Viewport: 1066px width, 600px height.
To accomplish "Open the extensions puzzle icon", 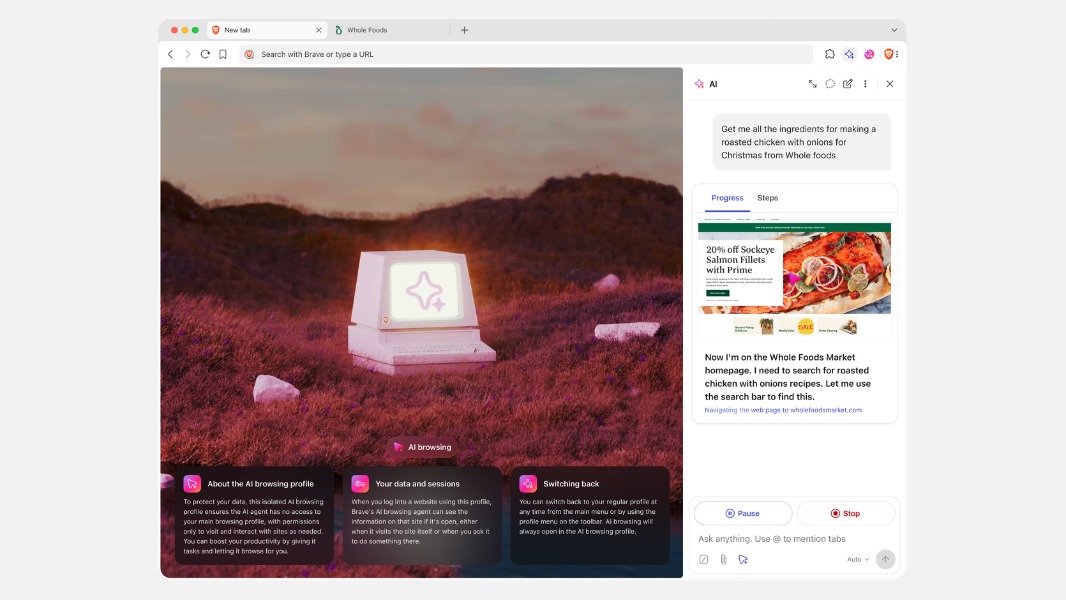I will (830, 54).
